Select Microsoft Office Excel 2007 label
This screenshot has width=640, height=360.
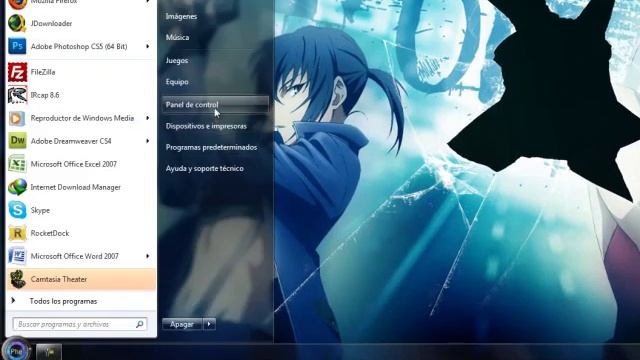click(73, 164)
